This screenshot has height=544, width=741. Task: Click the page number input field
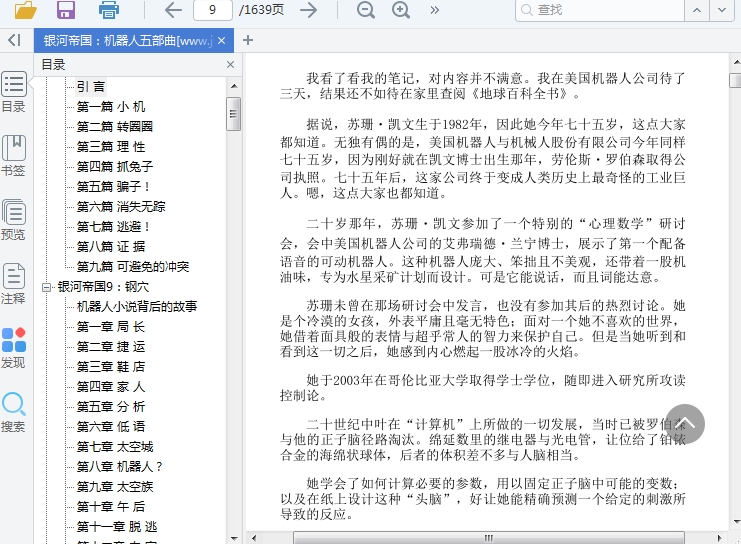coord(213,10)
